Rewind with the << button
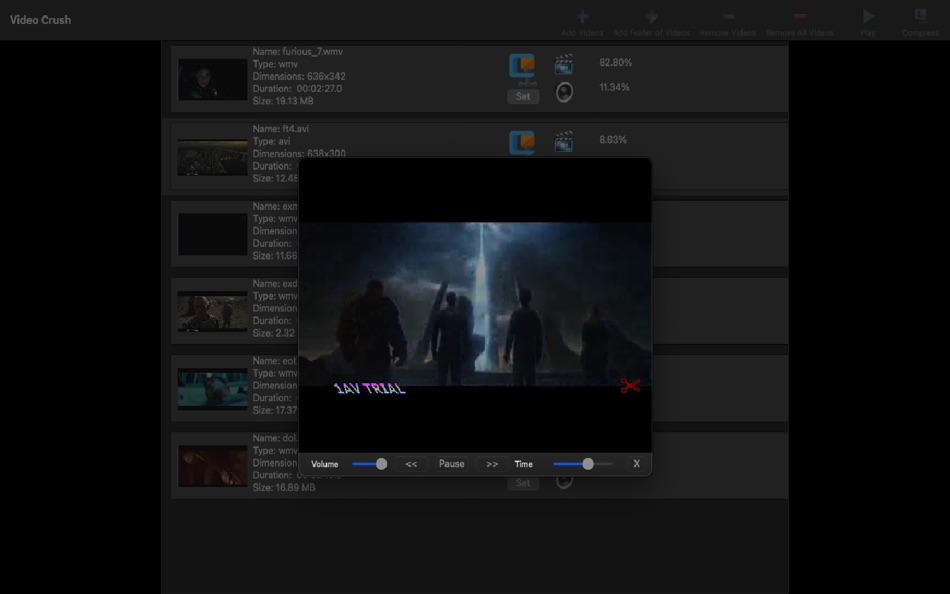This screenshot has height=594, width=950. 411,464
